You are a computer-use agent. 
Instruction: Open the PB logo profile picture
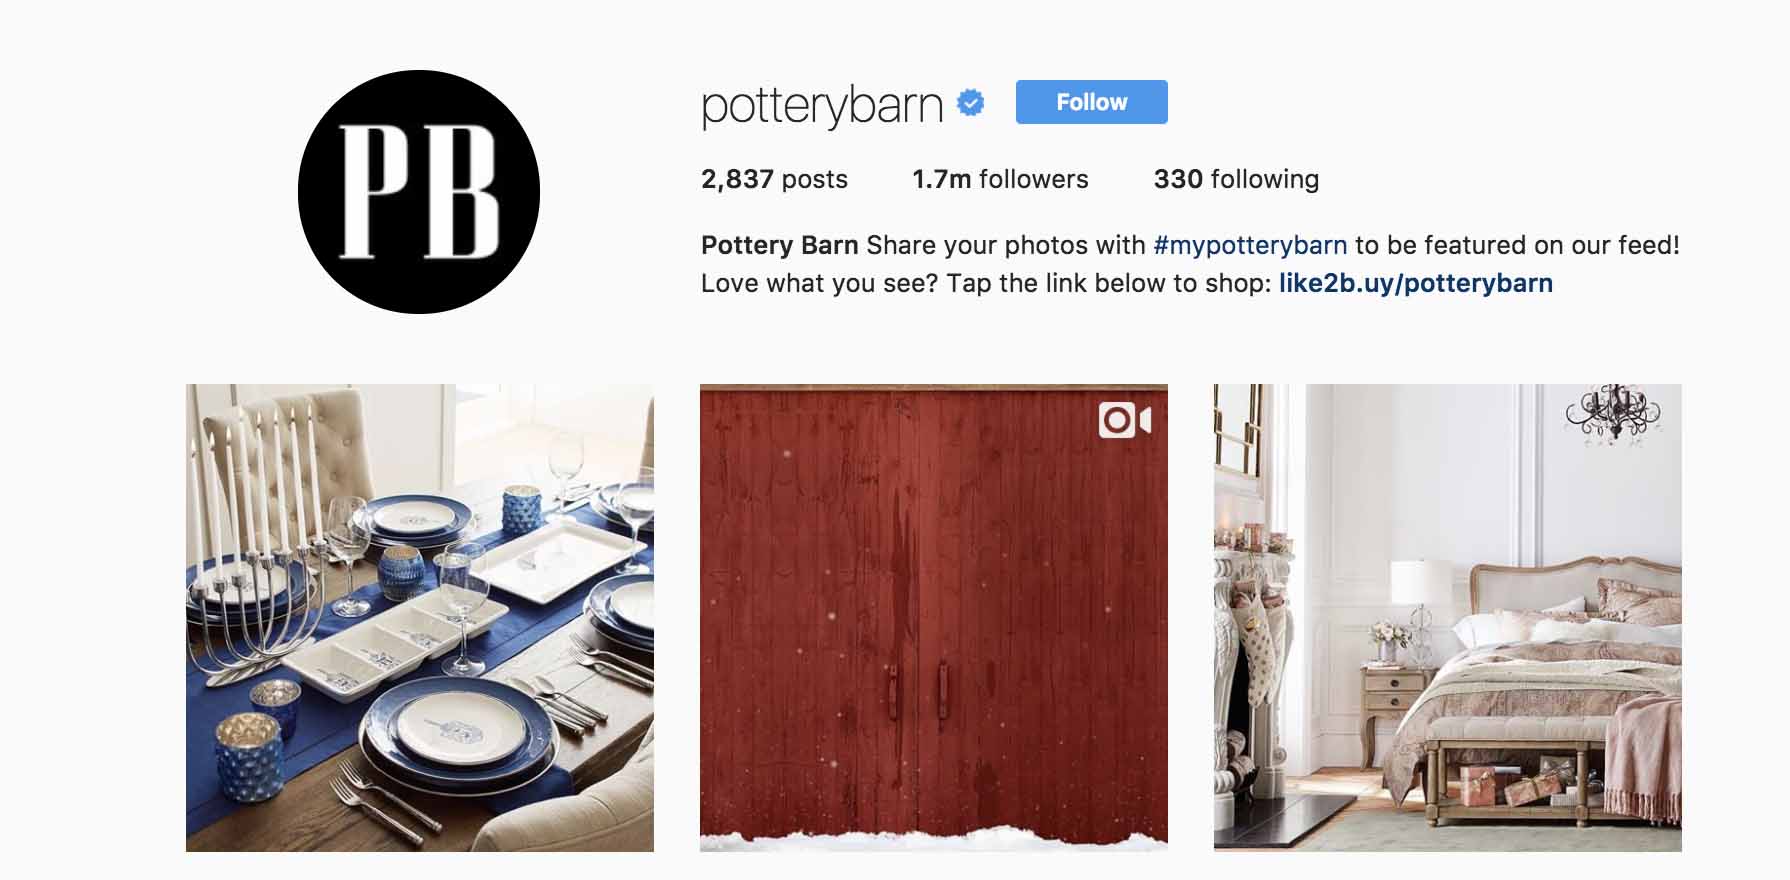point(419,191)
